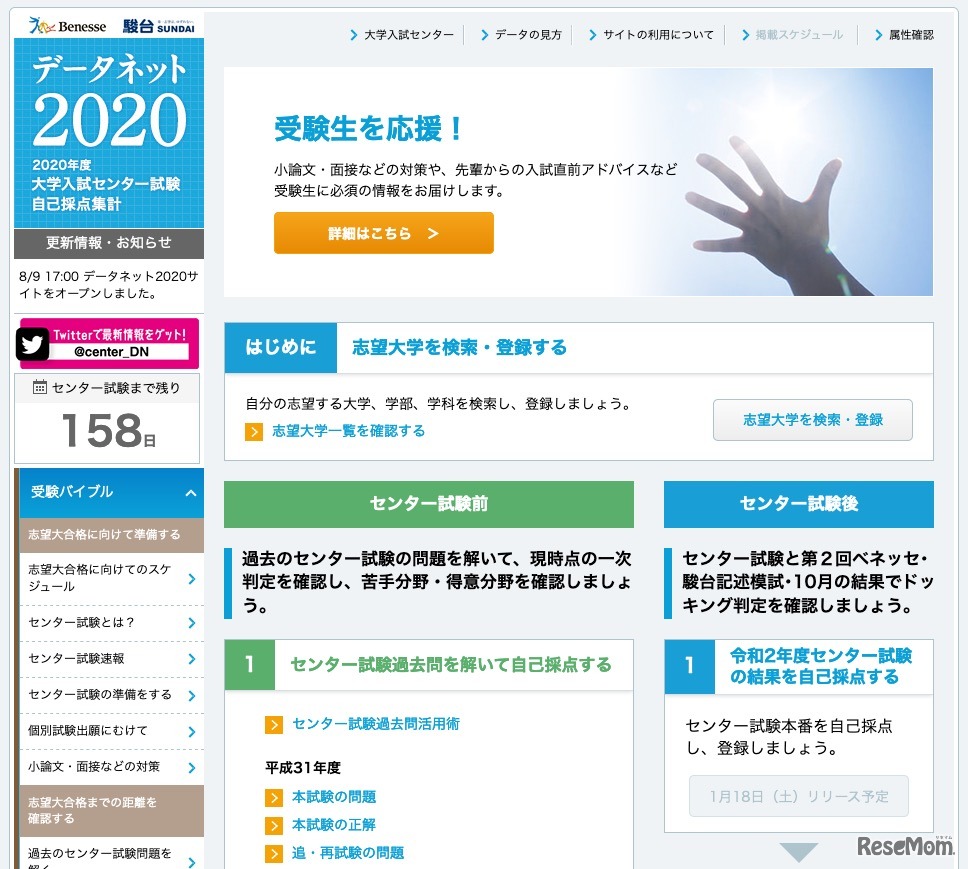Click the orange arrow beside 志望大学一覧を確認する

click(254, 433)
